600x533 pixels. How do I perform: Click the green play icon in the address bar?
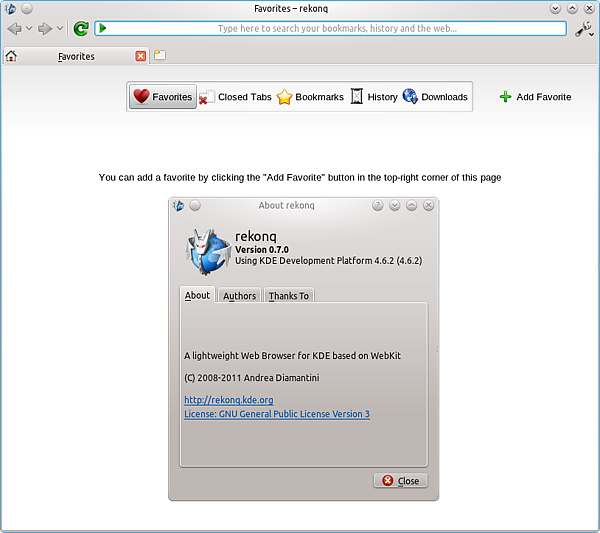[x=103, y=28]
